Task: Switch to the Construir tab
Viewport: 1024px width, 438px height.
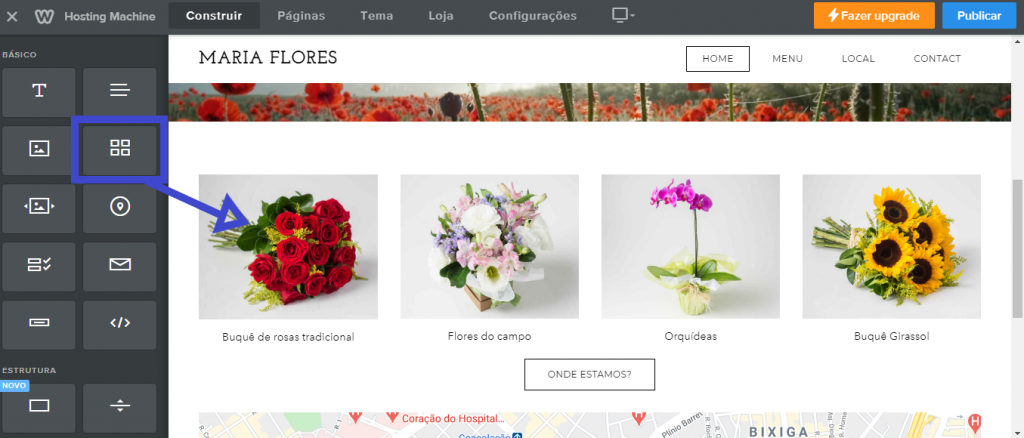Action: click(214, 16)
